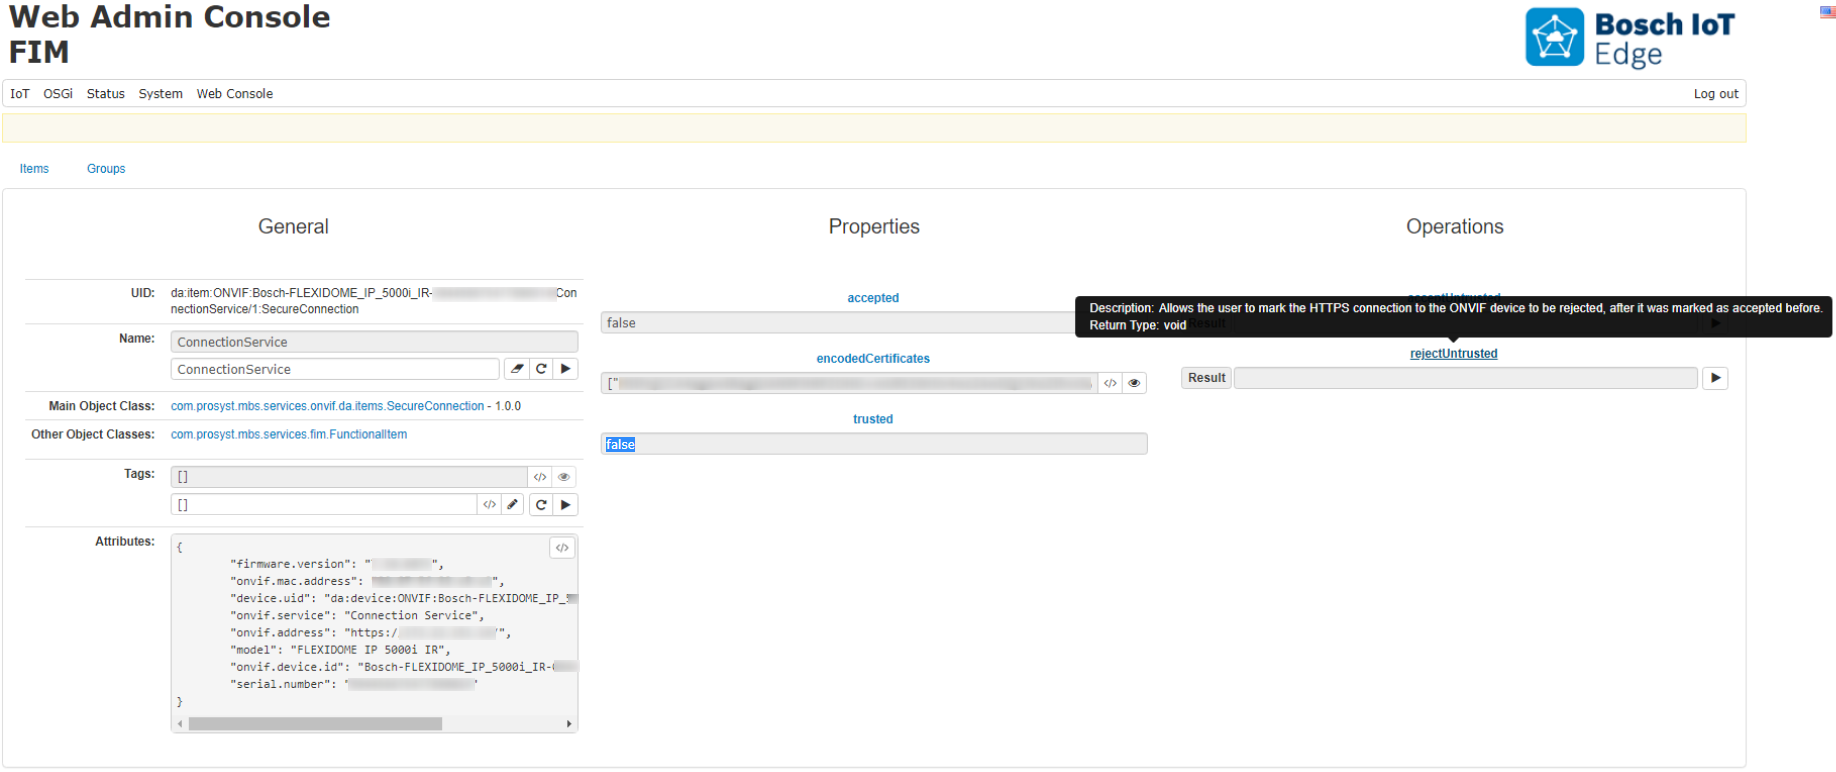
Task: Switch to the Items tab
Action: coord(34,169)
